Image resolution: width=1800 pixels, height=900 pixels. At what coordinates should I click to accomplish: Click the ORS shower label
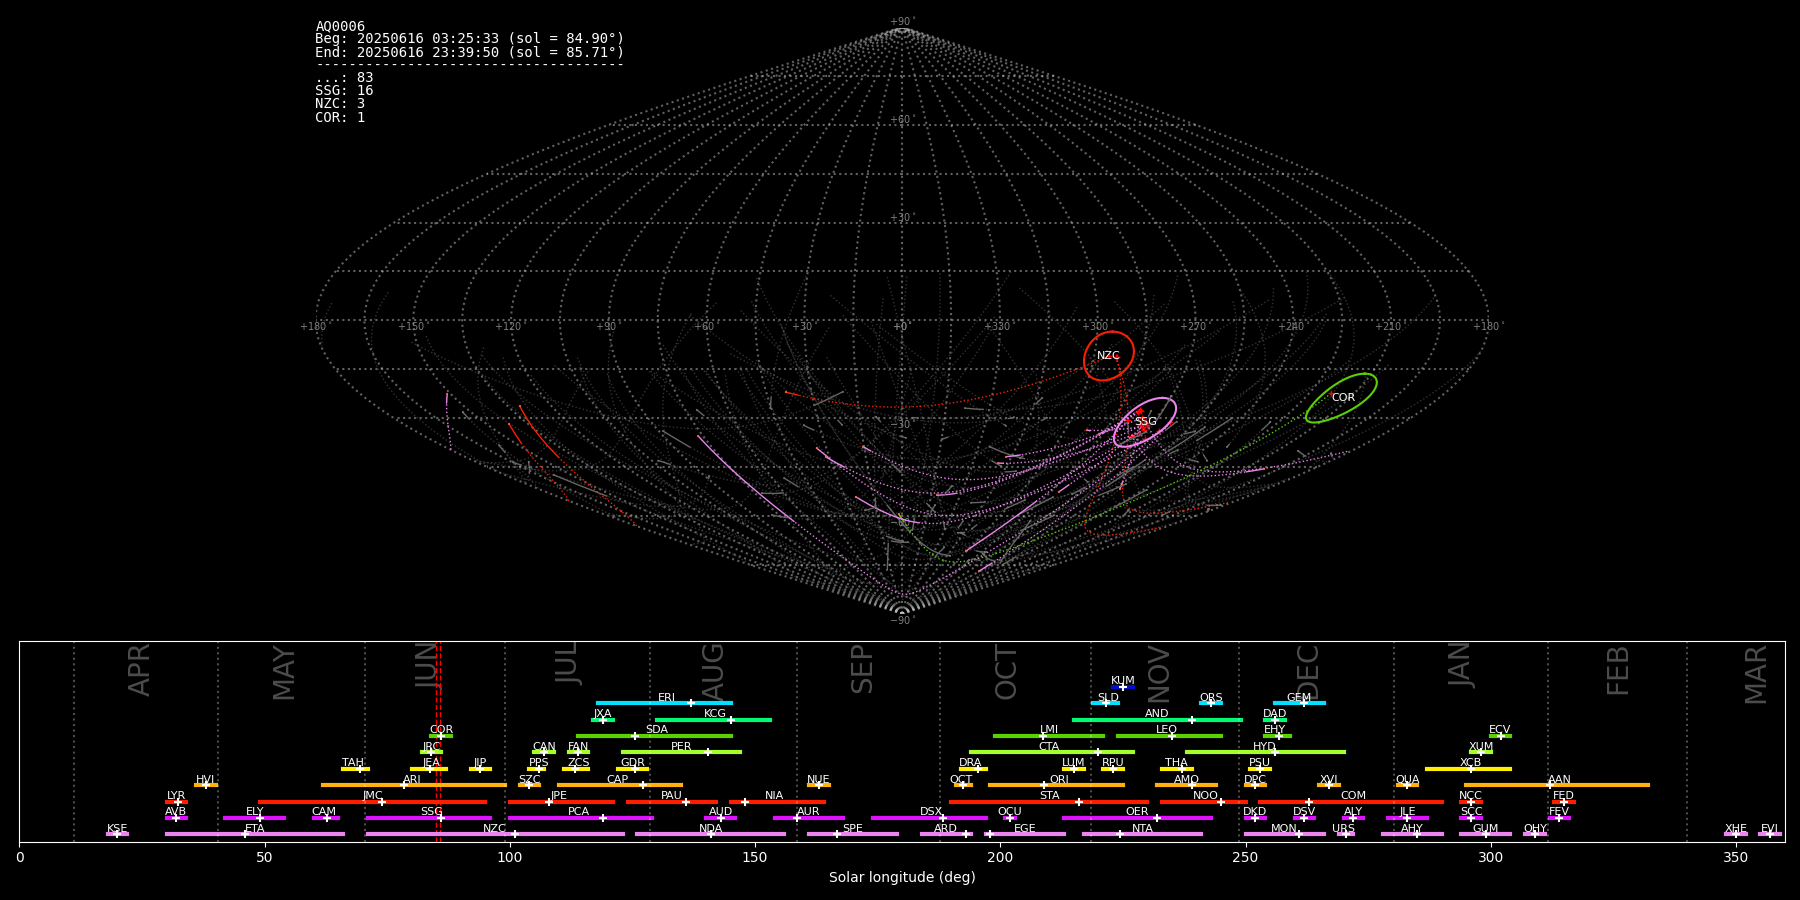(1211, 698)
